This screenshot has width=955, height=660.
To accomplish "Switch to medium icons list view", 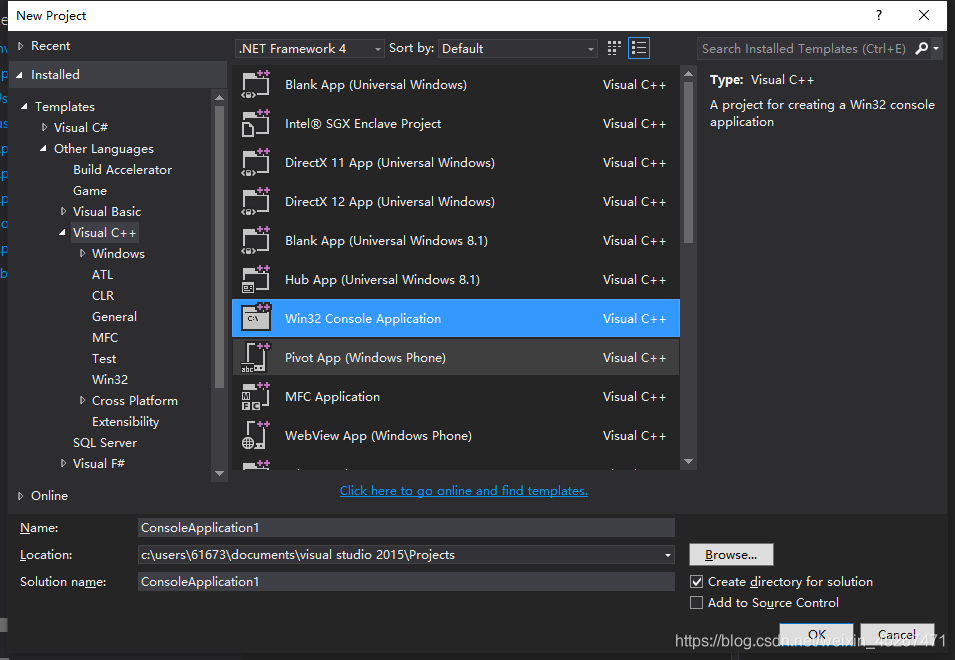I will 639,48.
